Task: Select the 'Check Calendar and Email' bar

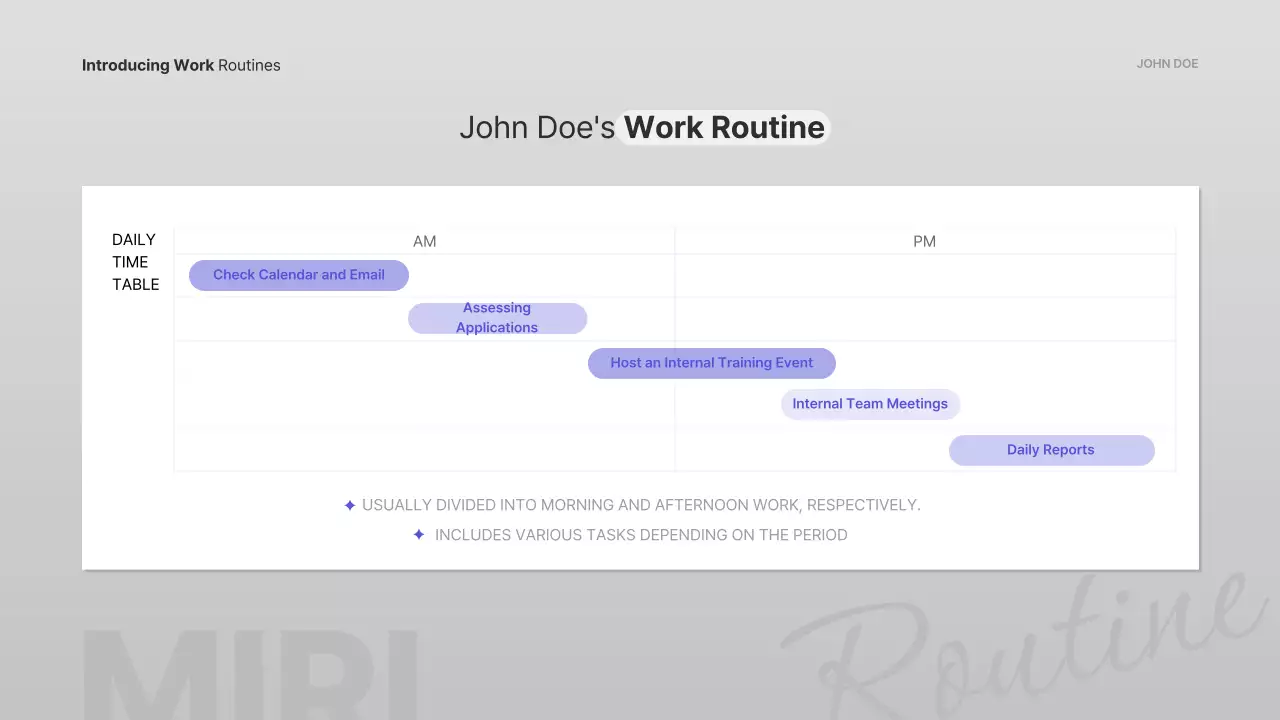Action: [298, 275]
